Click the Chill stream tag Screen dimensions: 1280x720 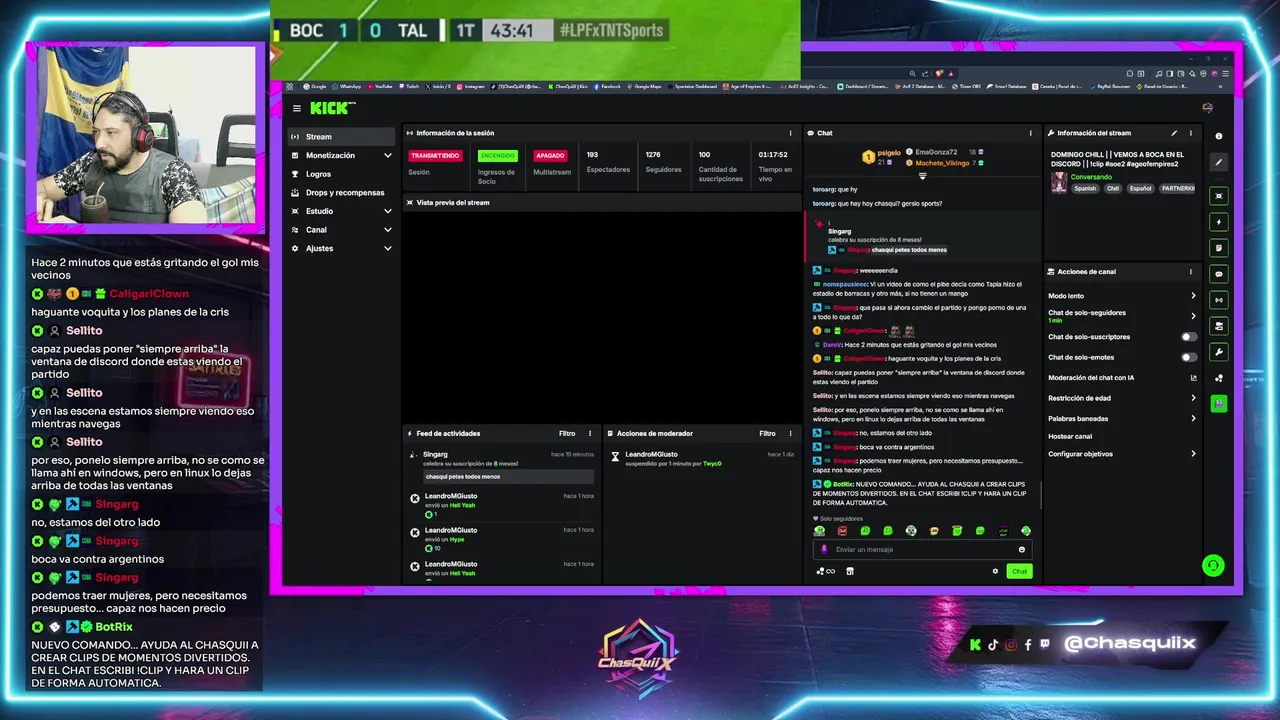tap(1113, 188)
